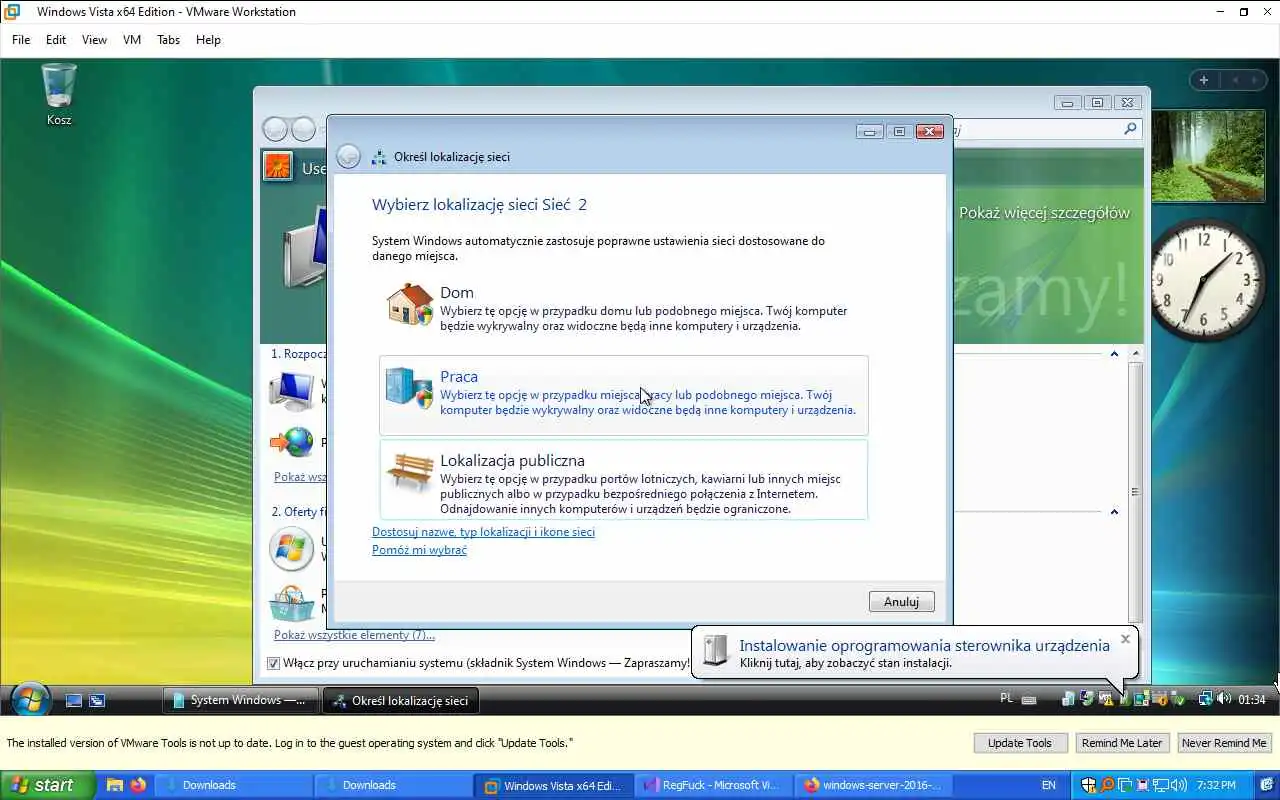Click the back arrow in network location dialog
This screenshot has height=800, width=1280.
(x=348, y=156)
